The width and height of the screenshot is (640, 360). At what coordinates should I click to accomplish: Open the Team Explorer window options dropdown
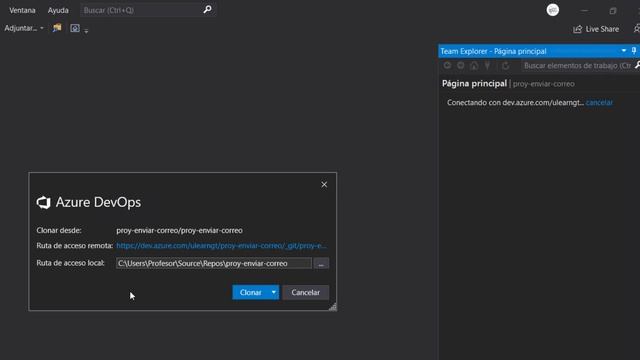(624, 51)
